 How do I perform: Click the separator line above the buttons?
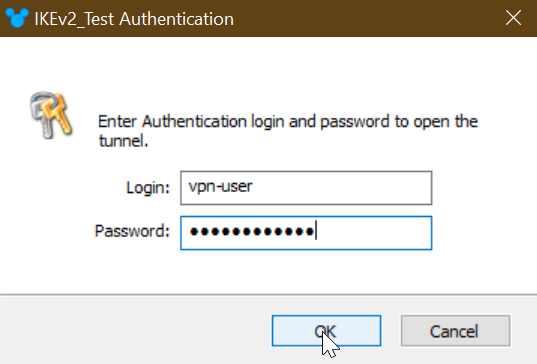click(268, 294)
